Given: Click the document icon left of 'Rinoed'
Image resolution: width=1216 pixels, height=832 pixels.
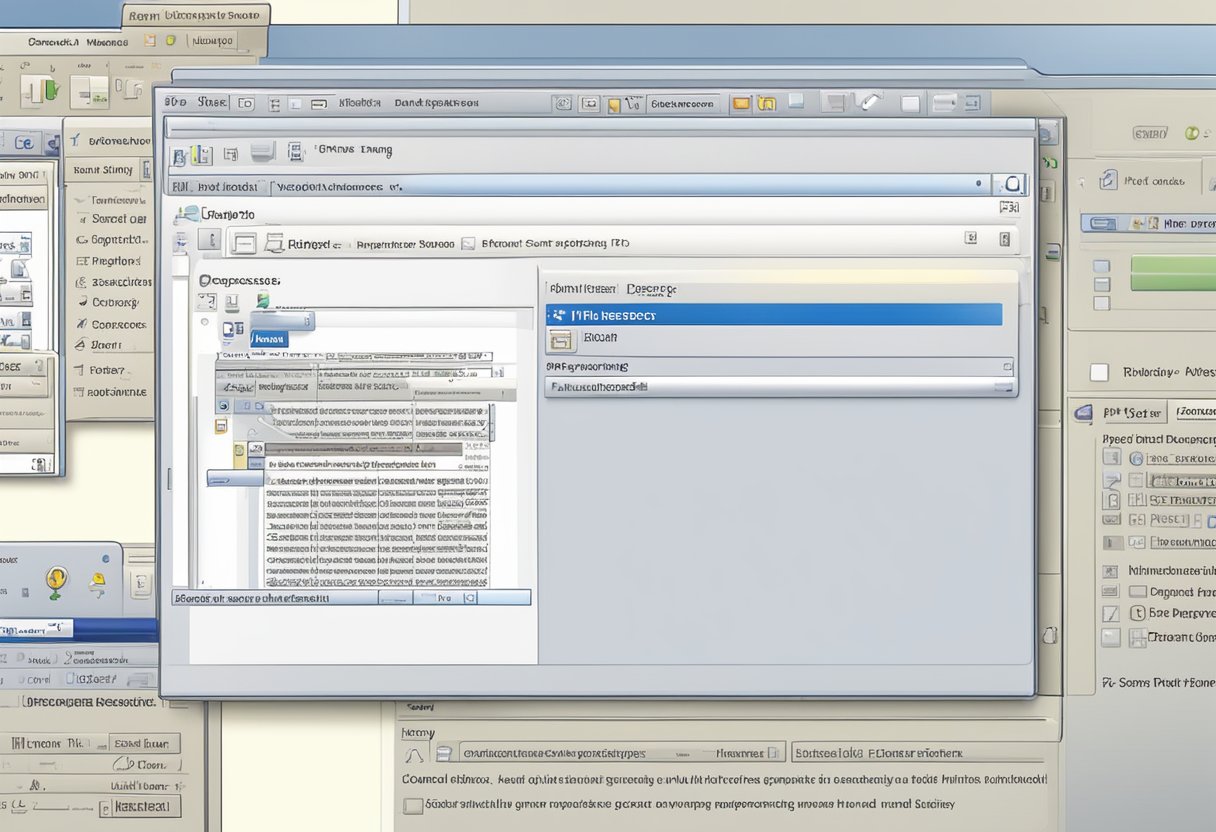Looking at the screenshot, I should [245, 243].
